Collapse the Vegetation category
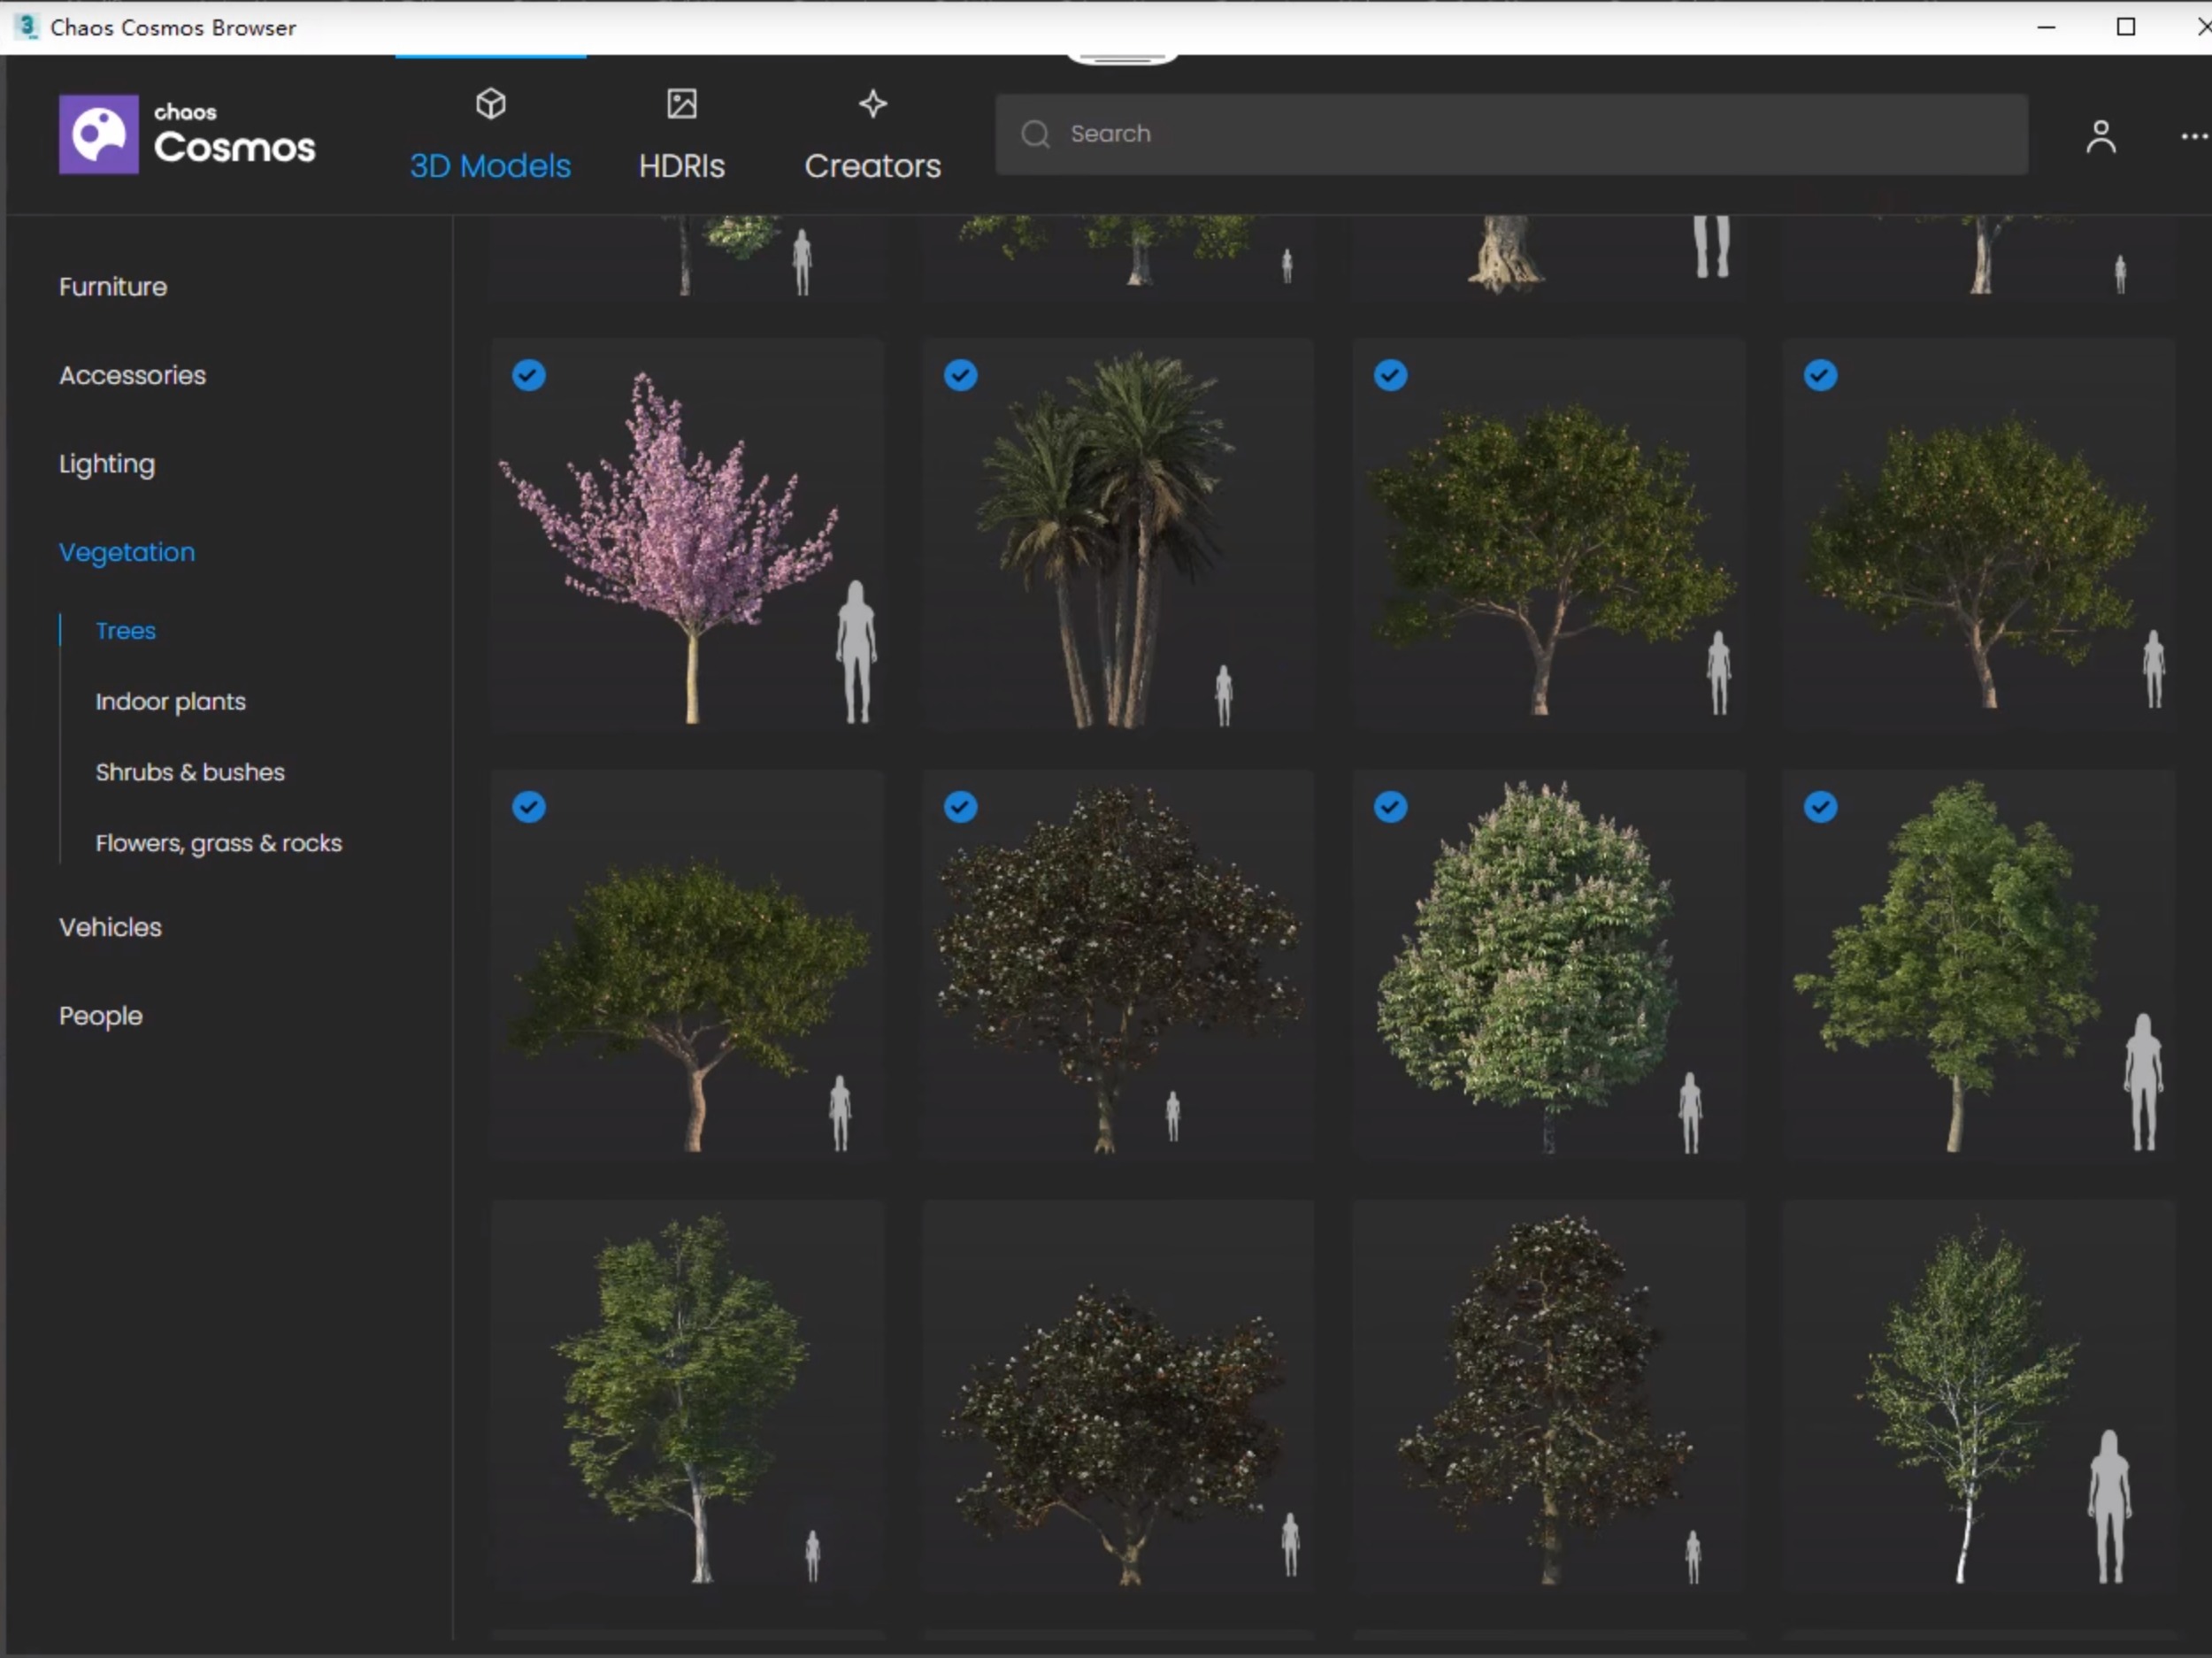The width and height of the screenshot is (2212, 1658). (x=126, y=552)
